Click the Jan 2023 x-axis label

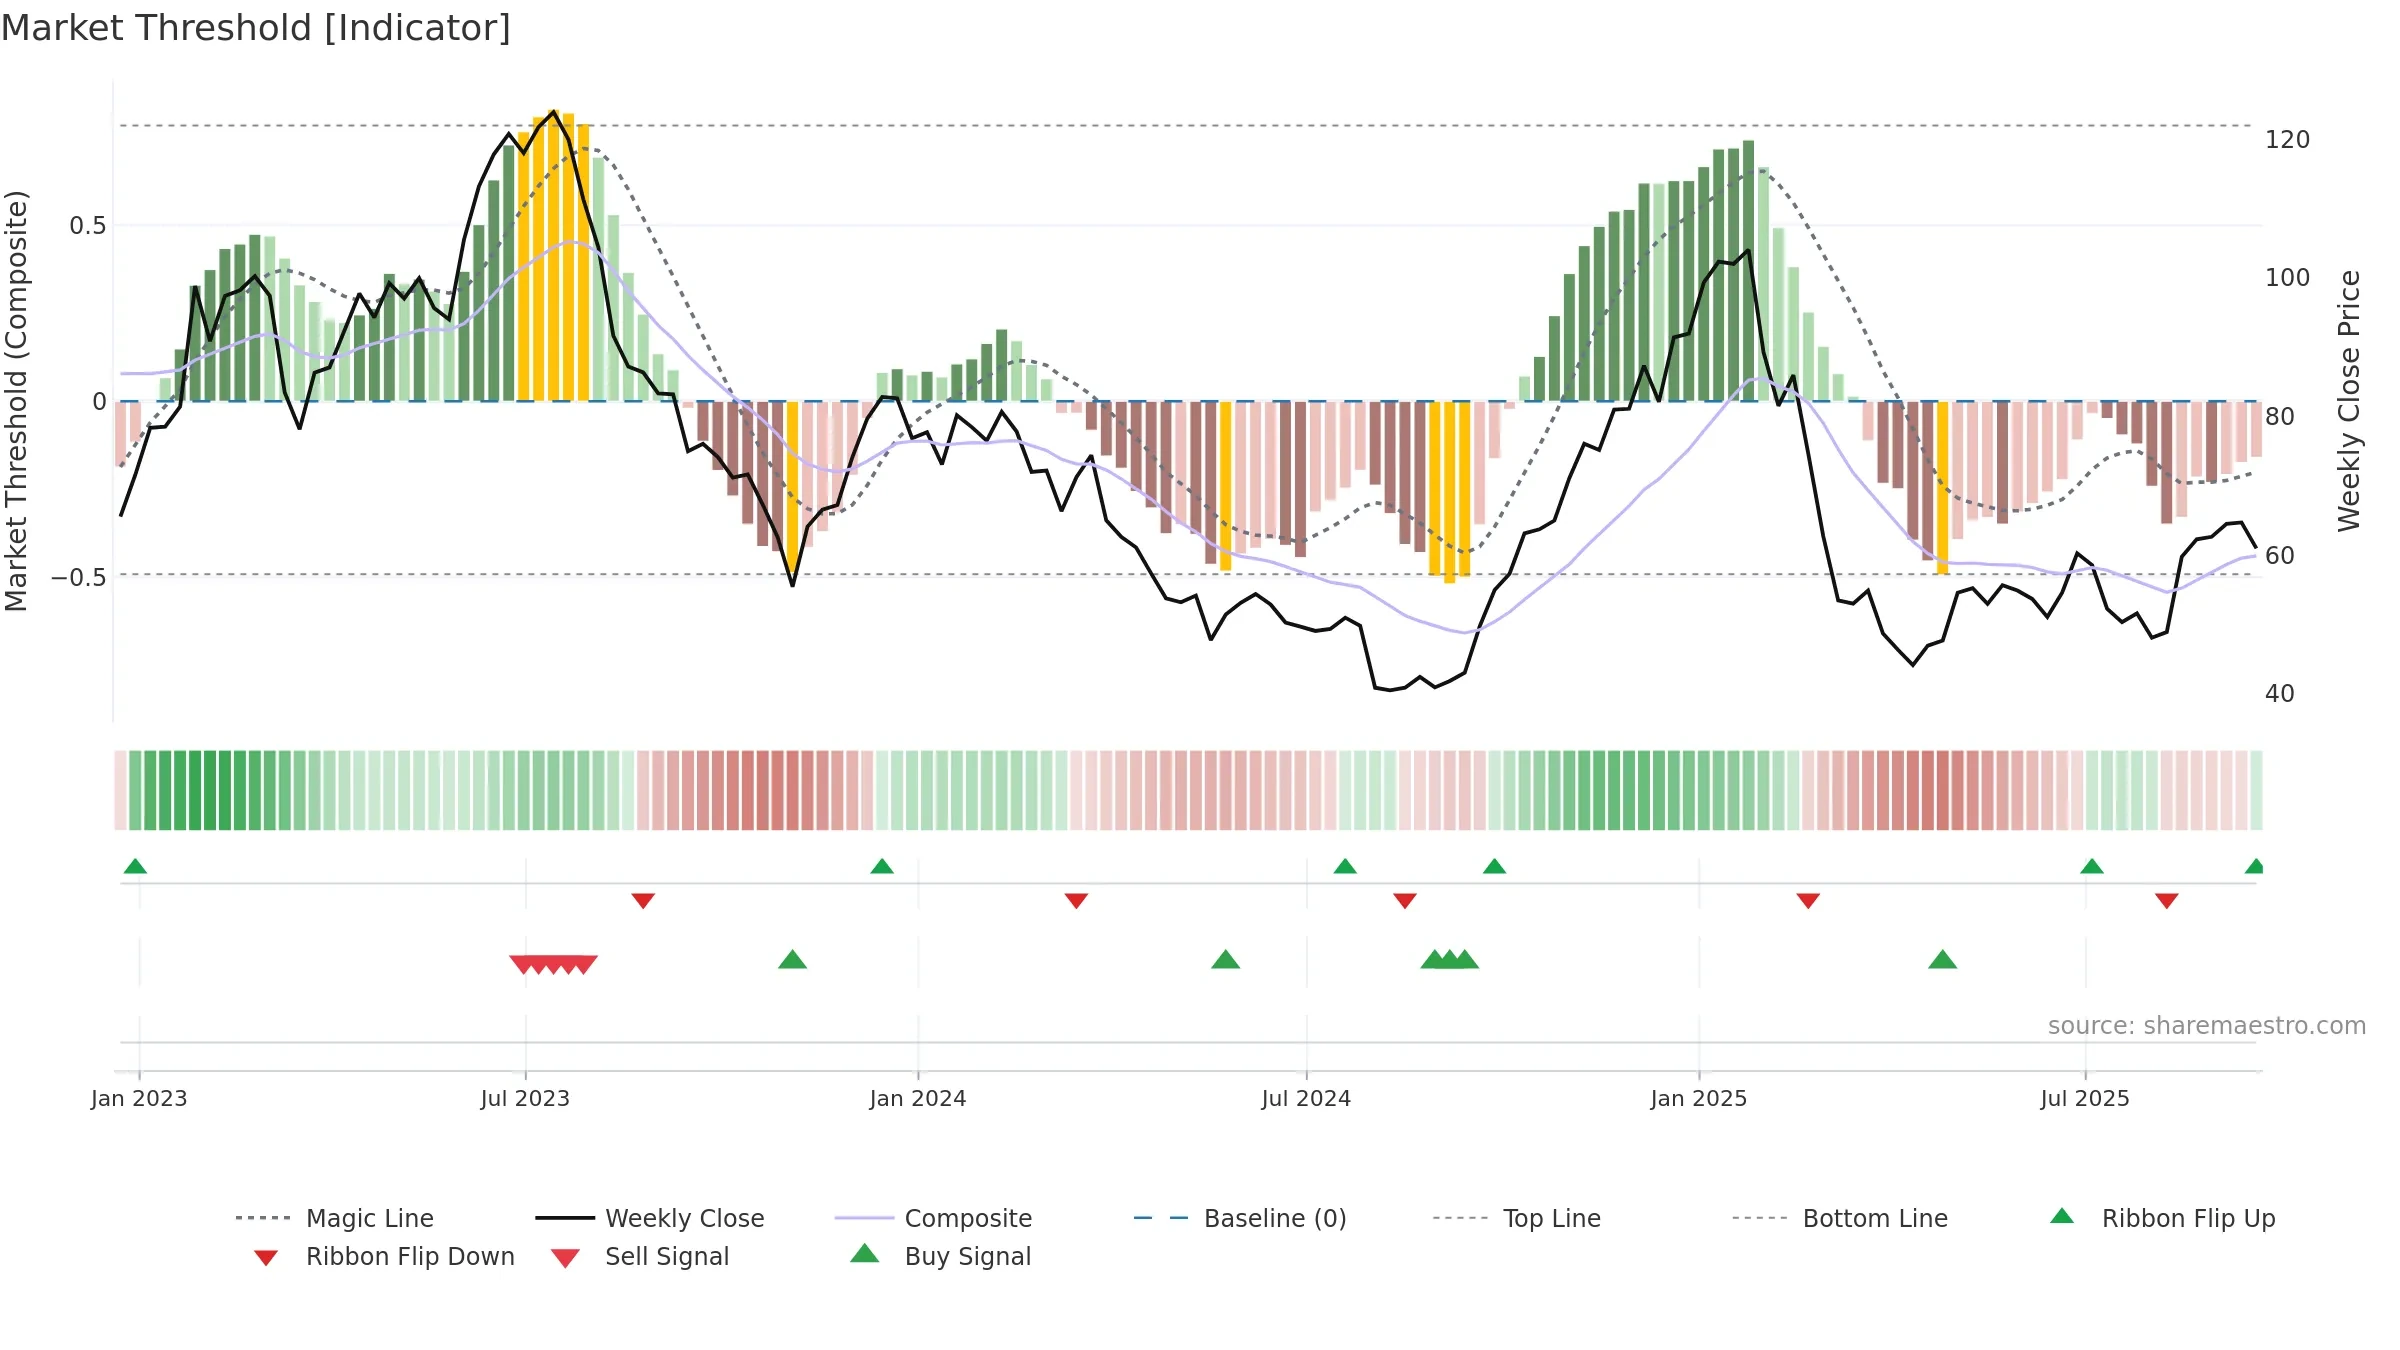click(139, 1098)
